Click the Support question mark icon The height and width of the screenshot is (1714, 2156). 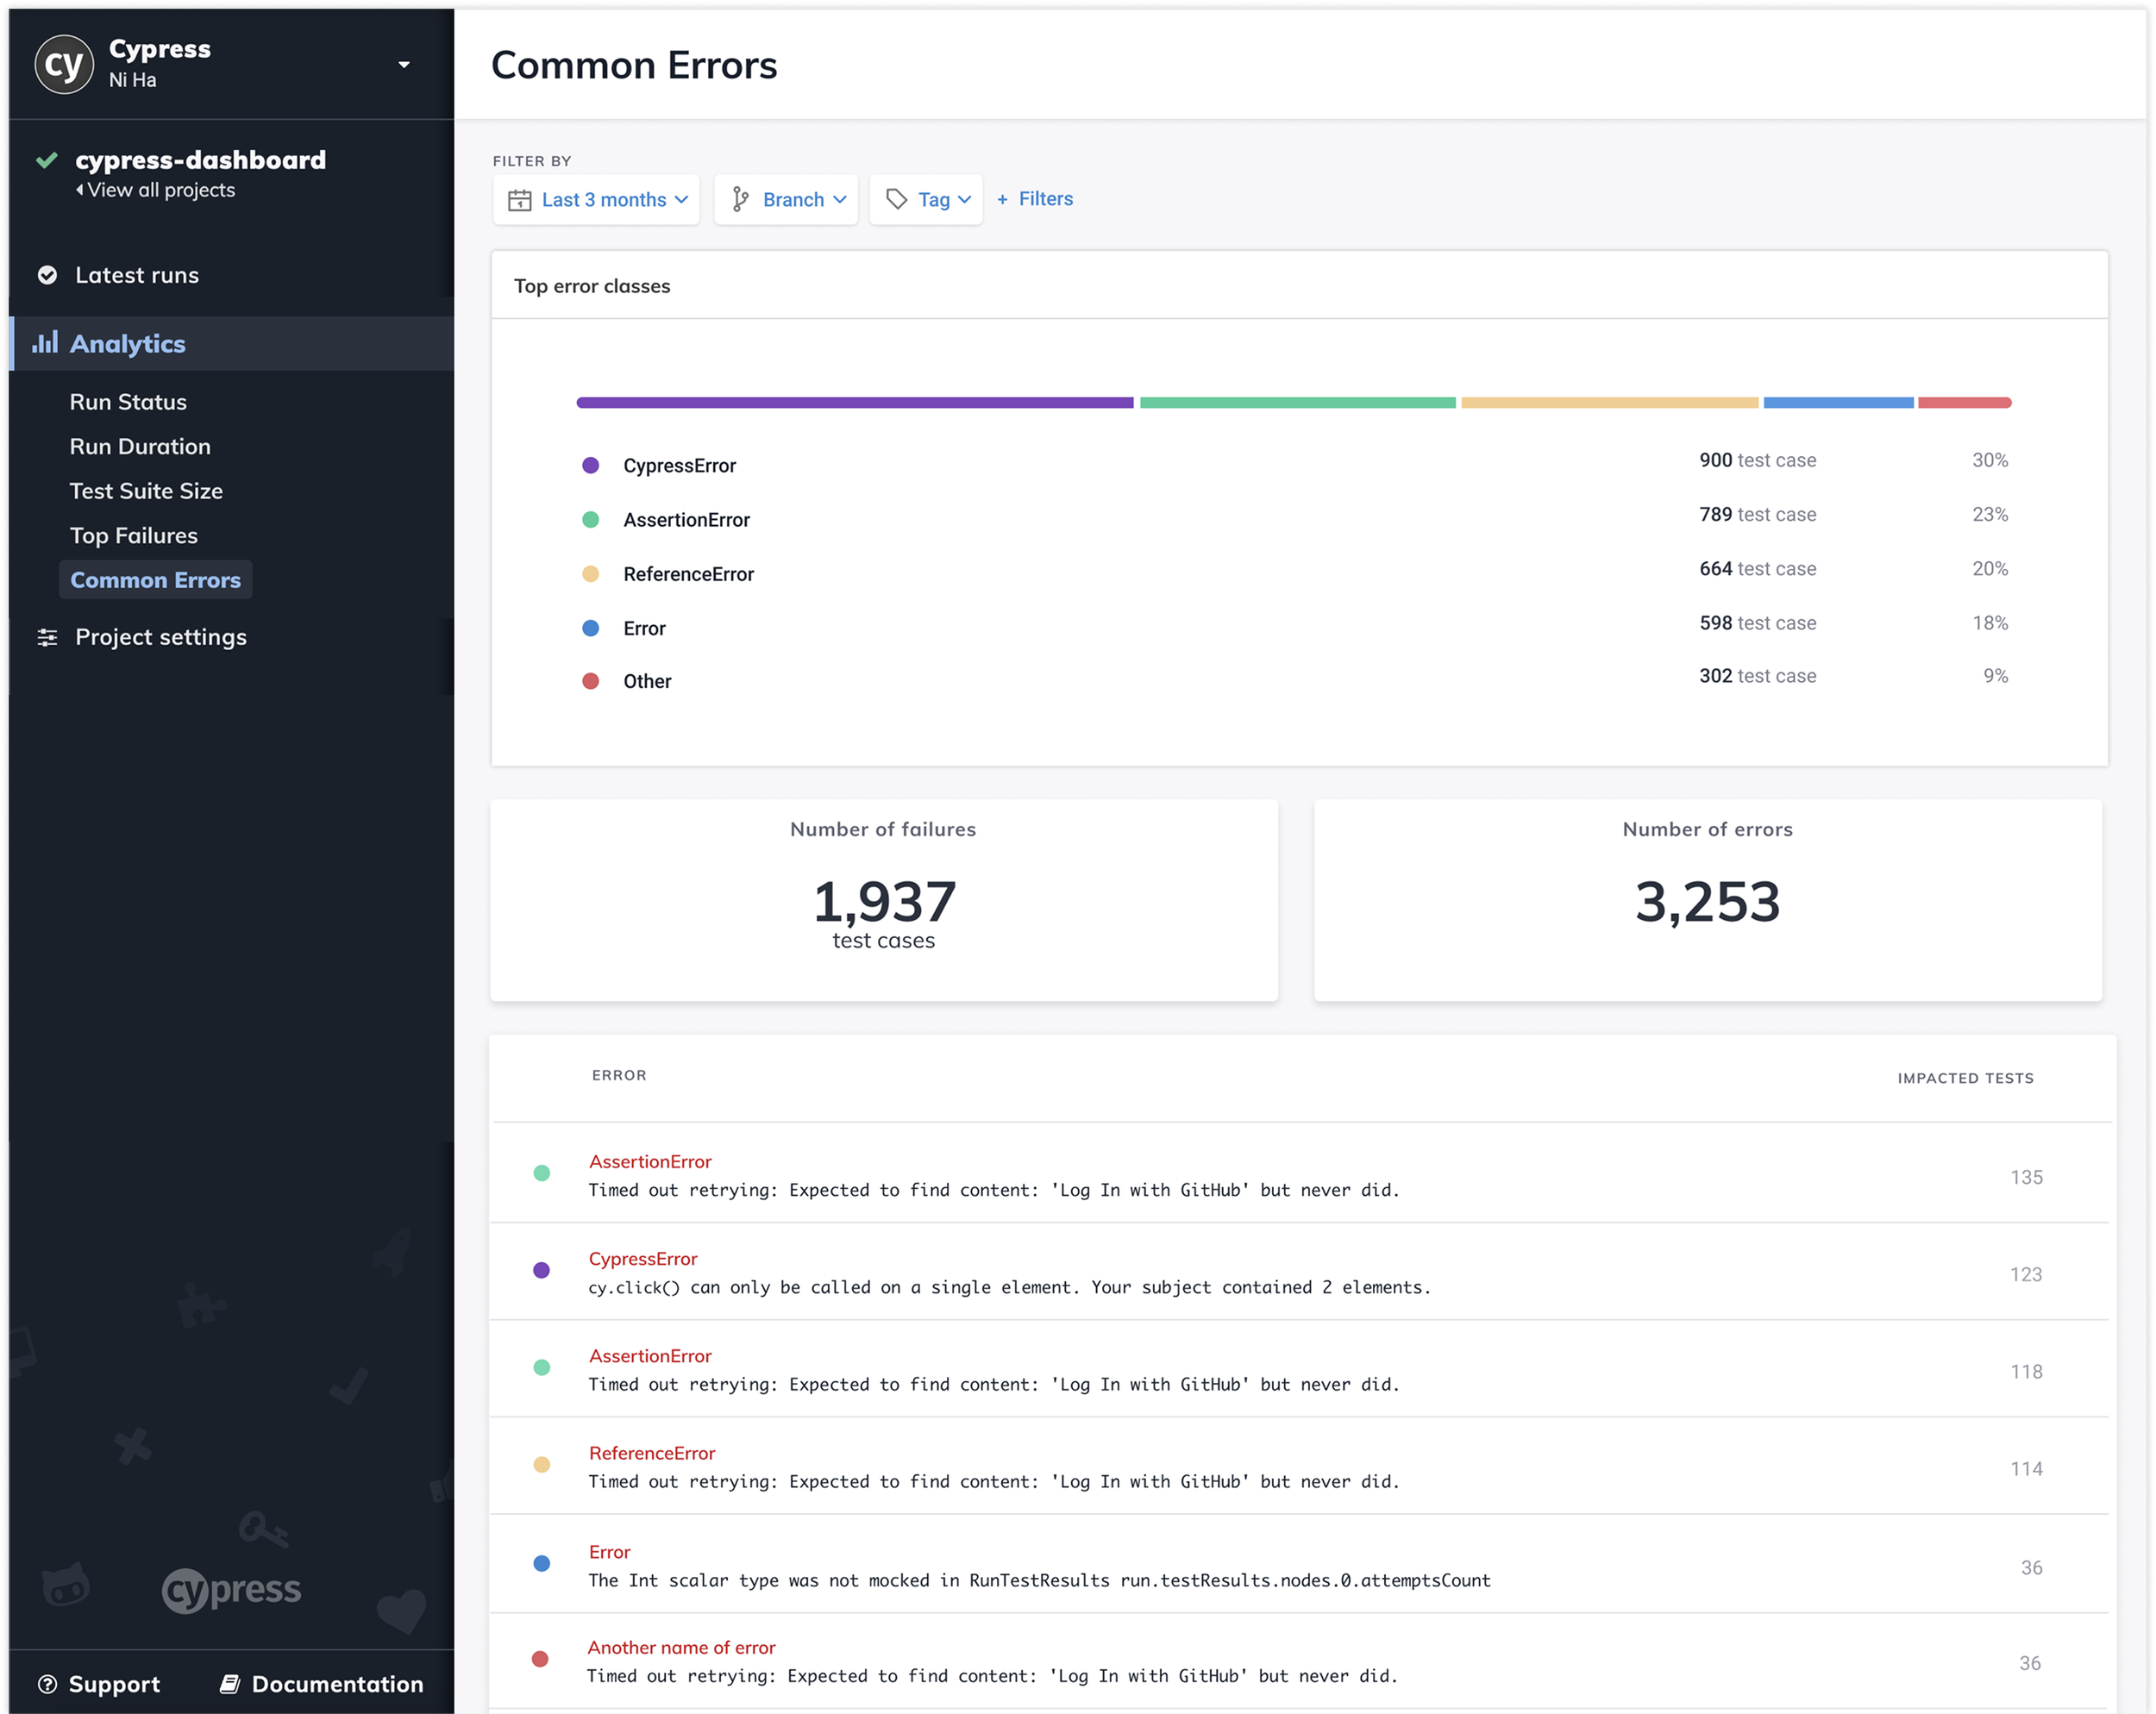[47, 1684]
